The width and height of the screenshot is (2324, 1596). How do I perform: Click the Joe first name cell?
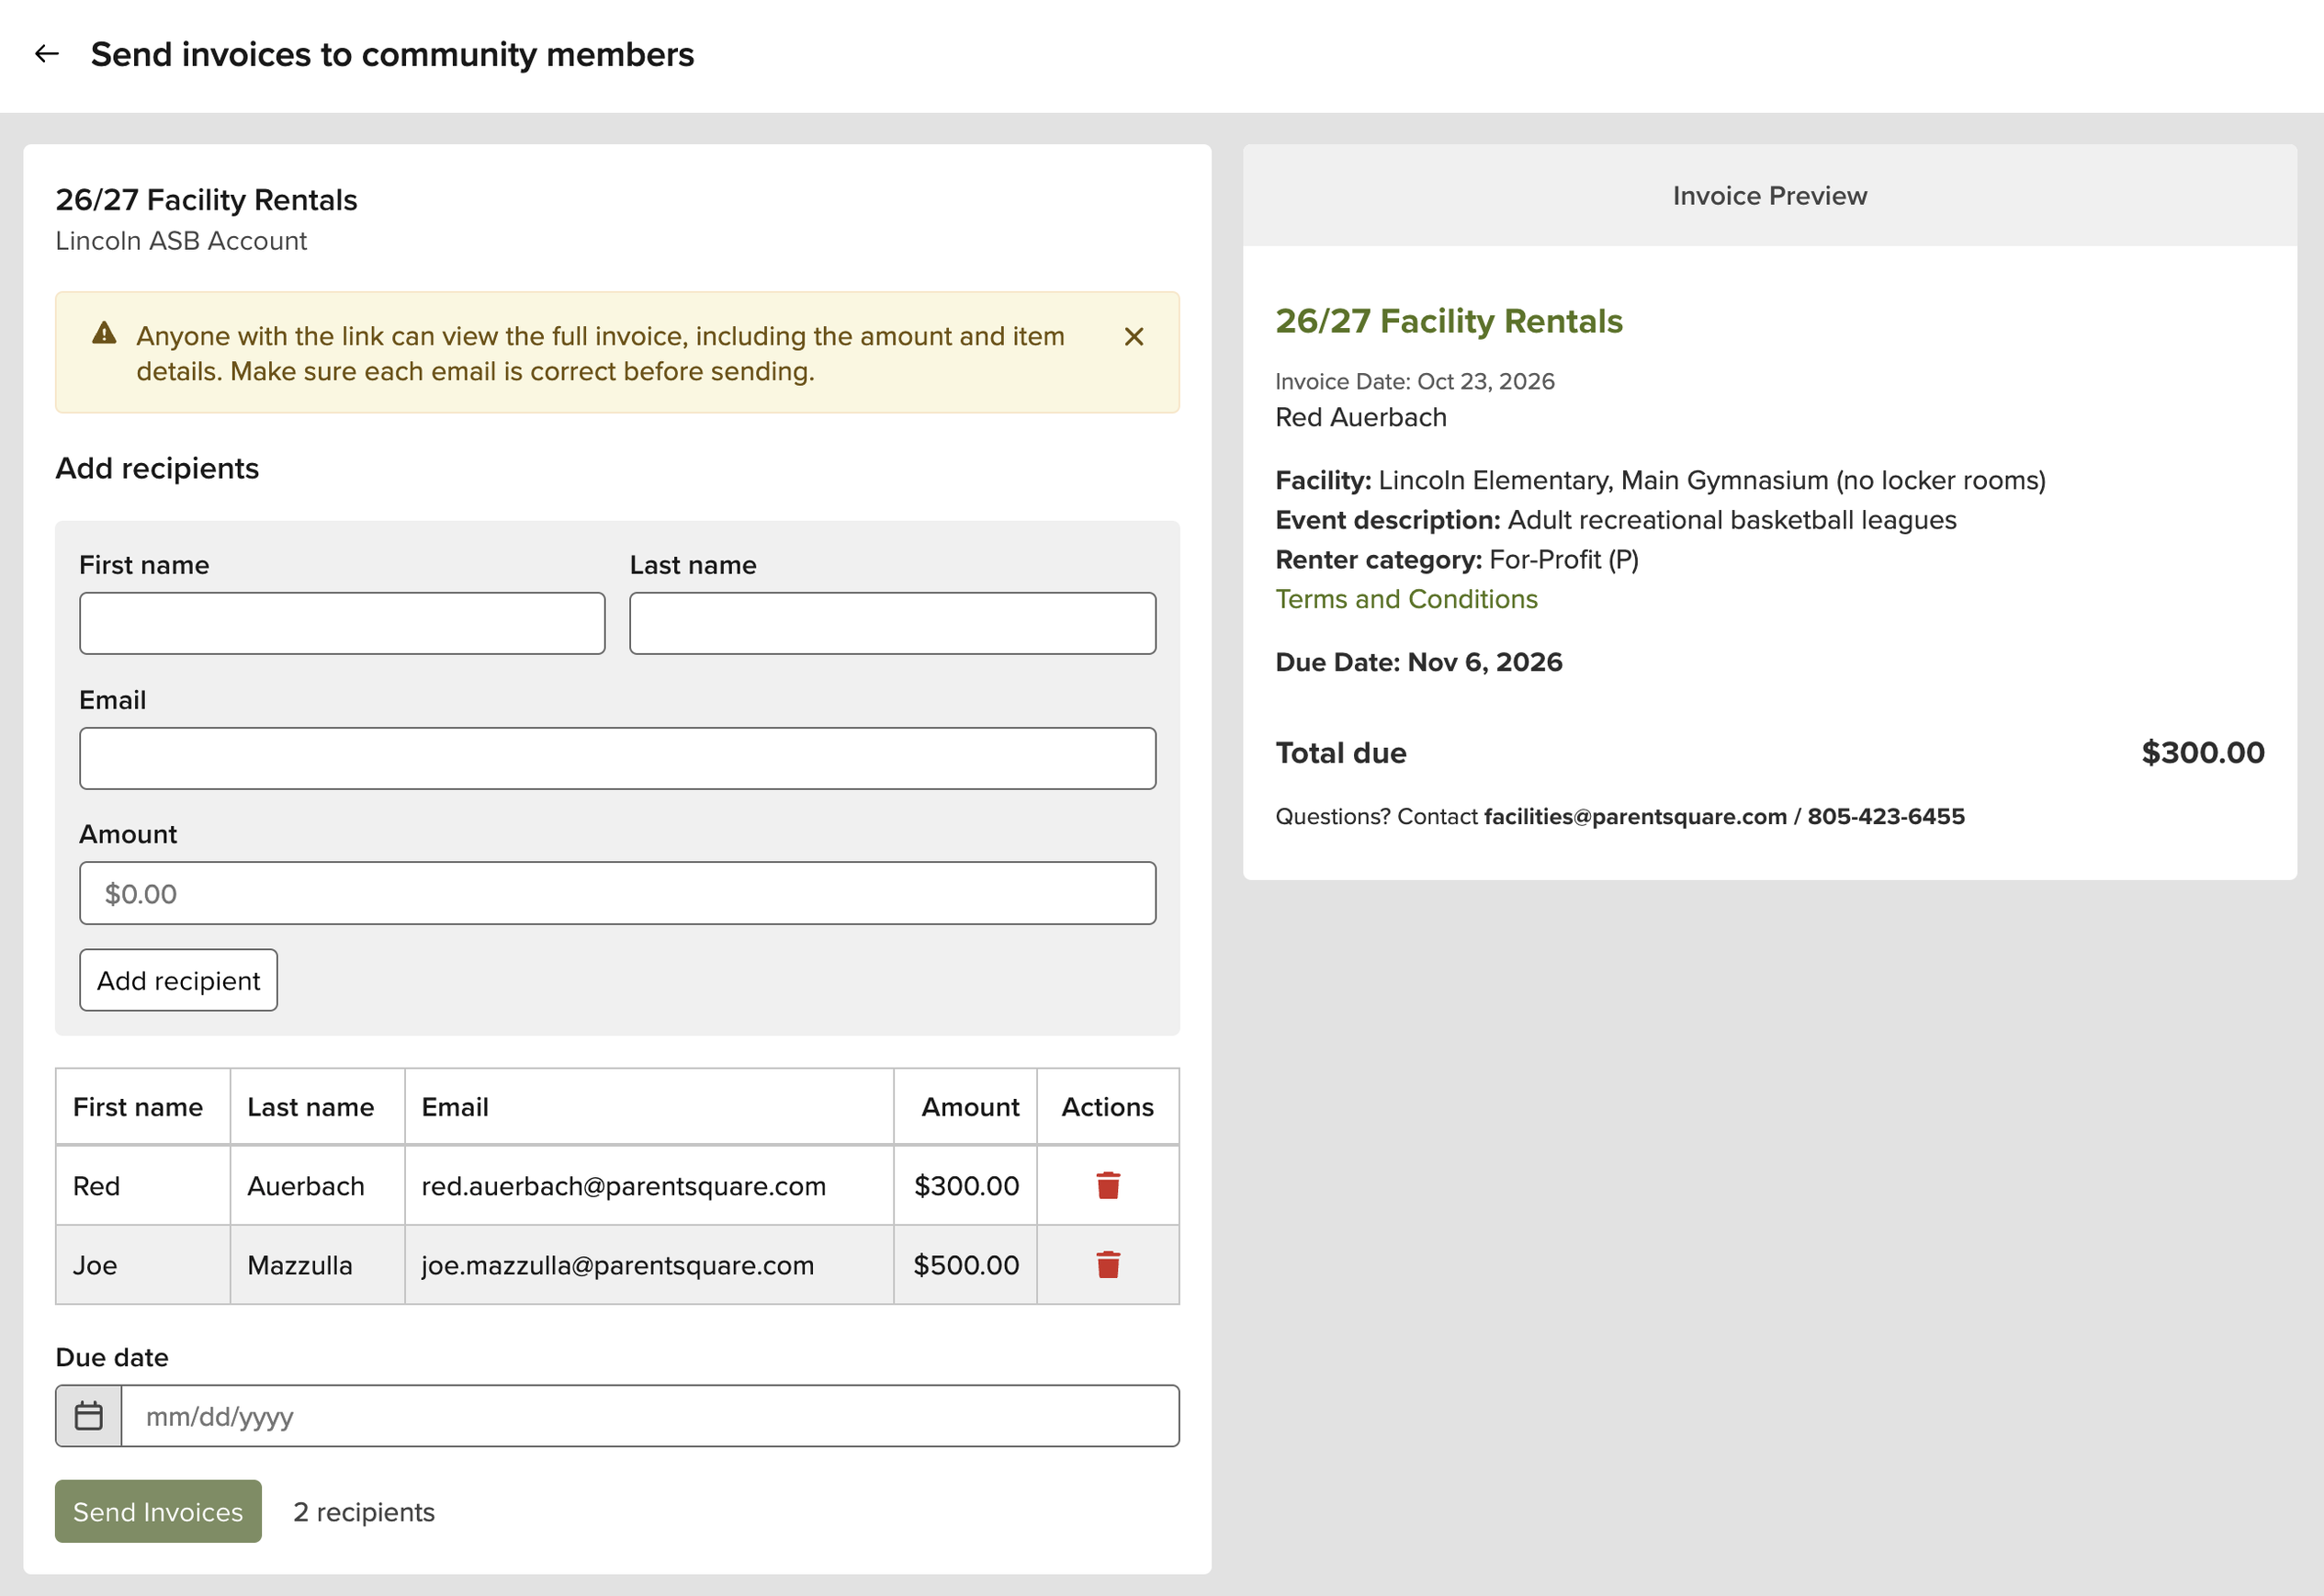[x=143, y=1265]
